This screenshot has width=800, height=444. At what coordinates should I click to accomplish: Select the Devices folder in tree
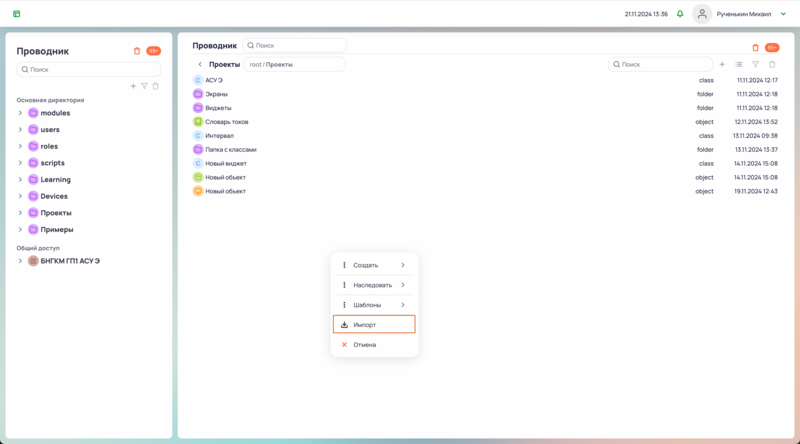tap(54, 196)
